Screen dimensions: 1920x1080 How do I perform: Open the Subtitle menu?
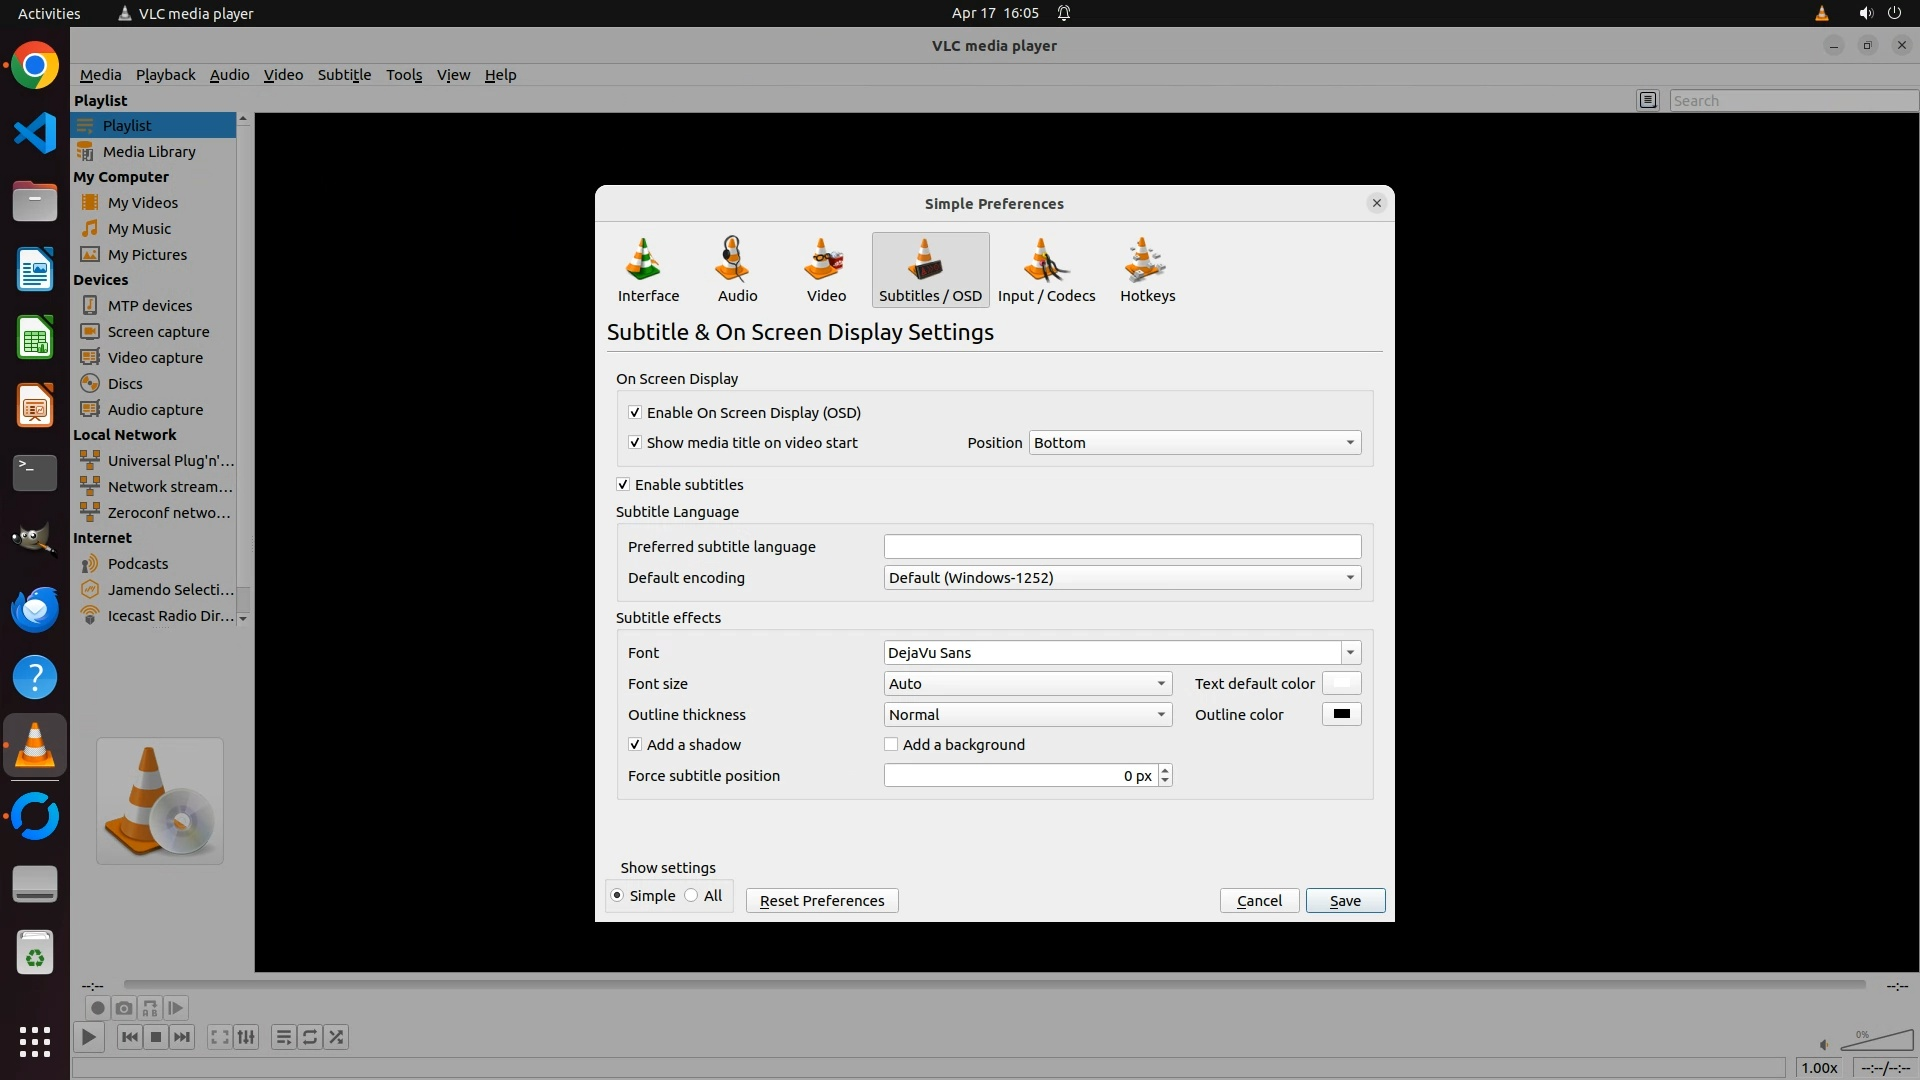[x=344, y=75]
